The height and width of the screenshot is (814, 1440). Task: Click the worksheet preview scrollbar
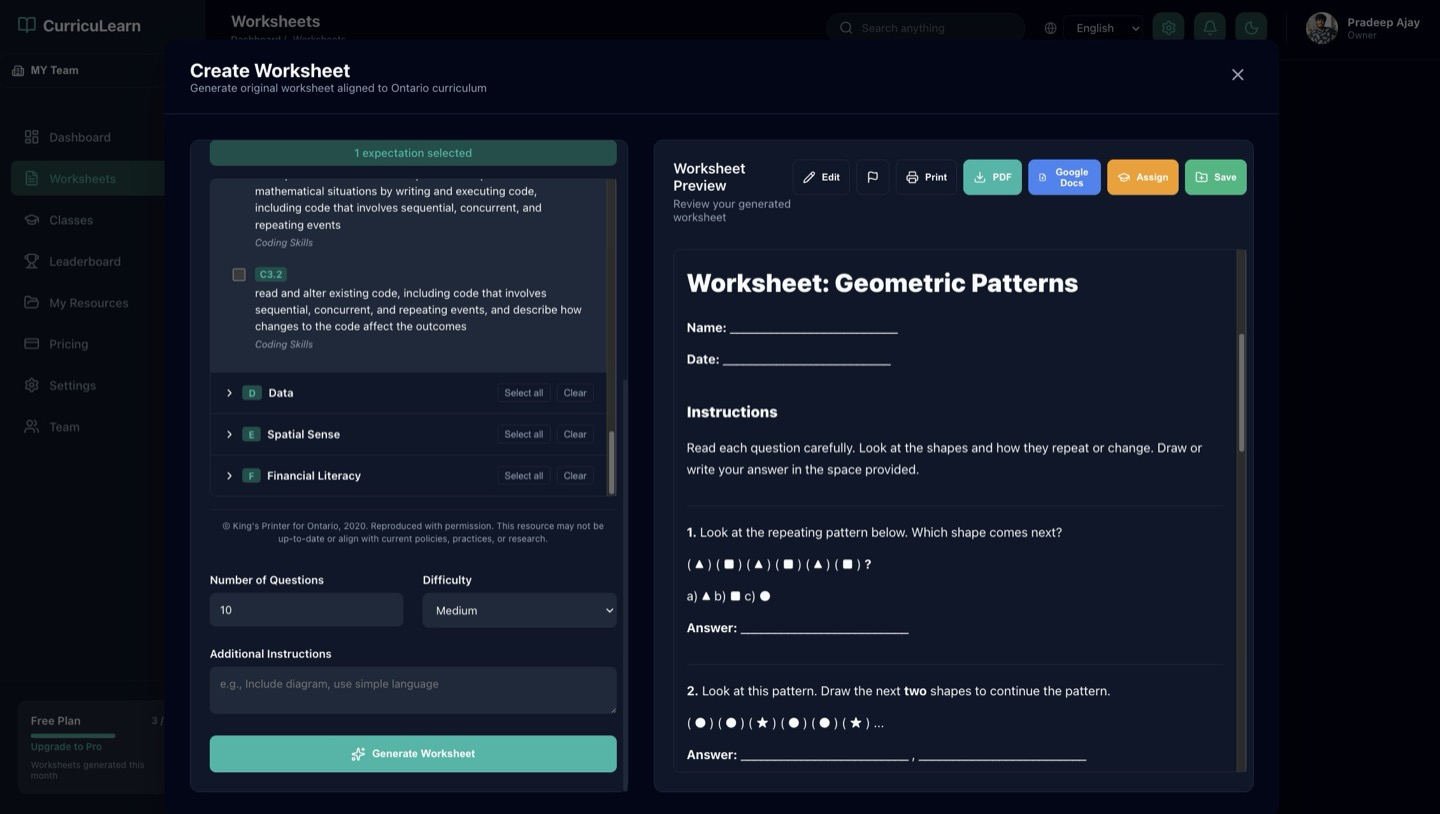(1242, 393)
